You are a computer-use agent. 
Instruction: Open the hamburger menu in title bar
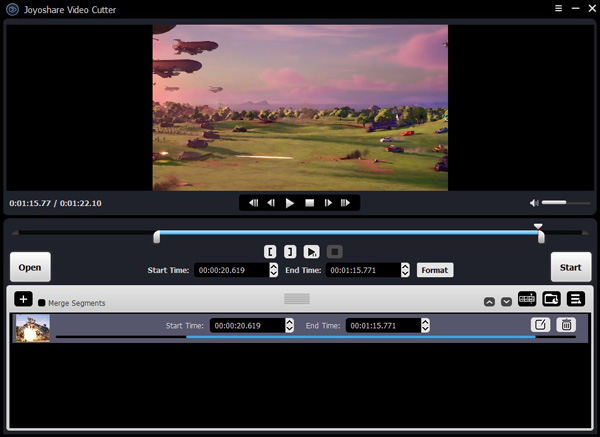(x=558, y=8)
